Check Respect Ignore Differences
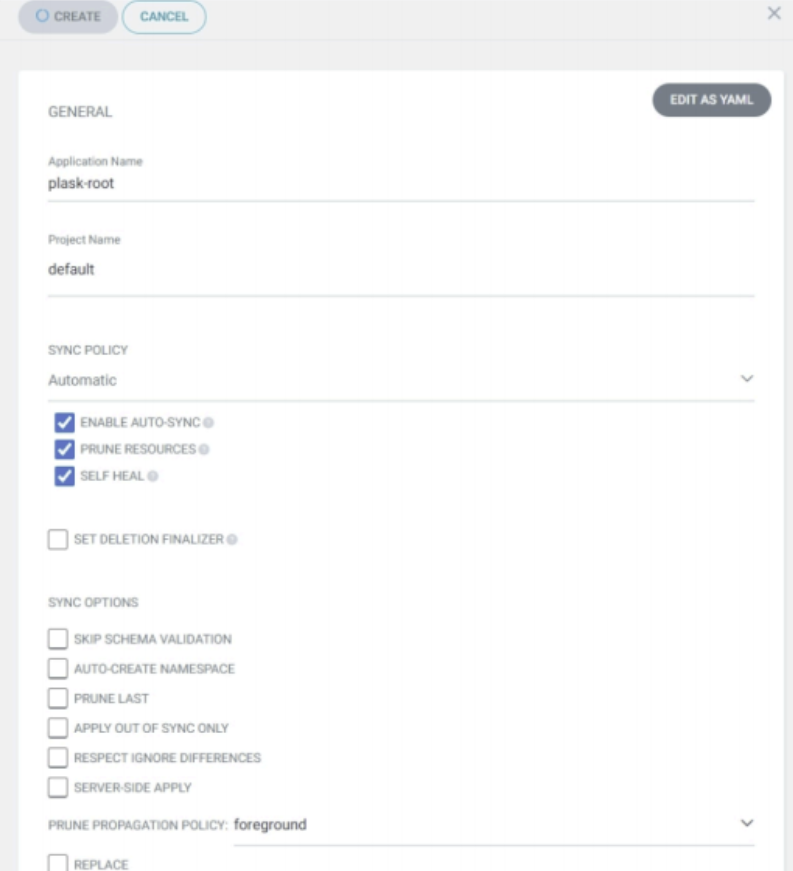The width and height of the screenshot is (793, 871). (x=58, y=758)
